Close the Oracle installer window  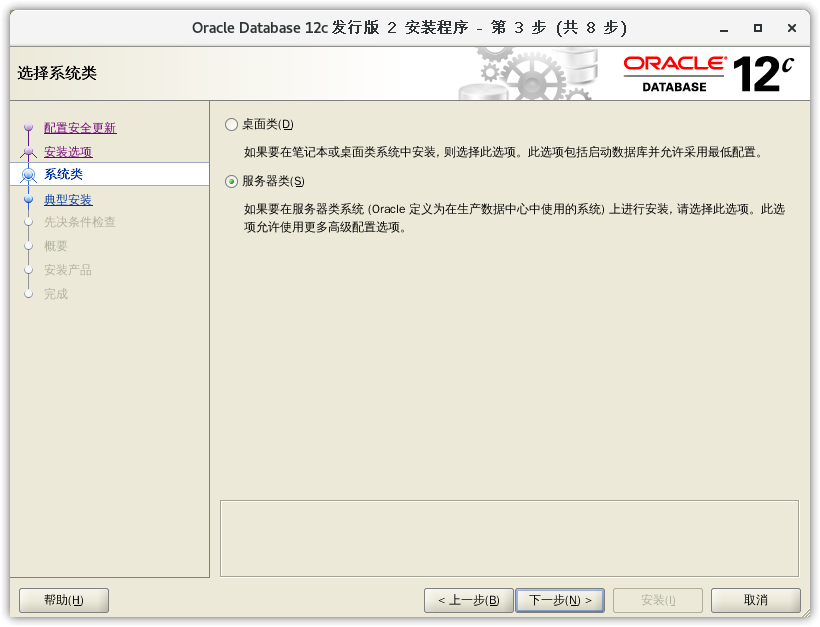[793, 27]
